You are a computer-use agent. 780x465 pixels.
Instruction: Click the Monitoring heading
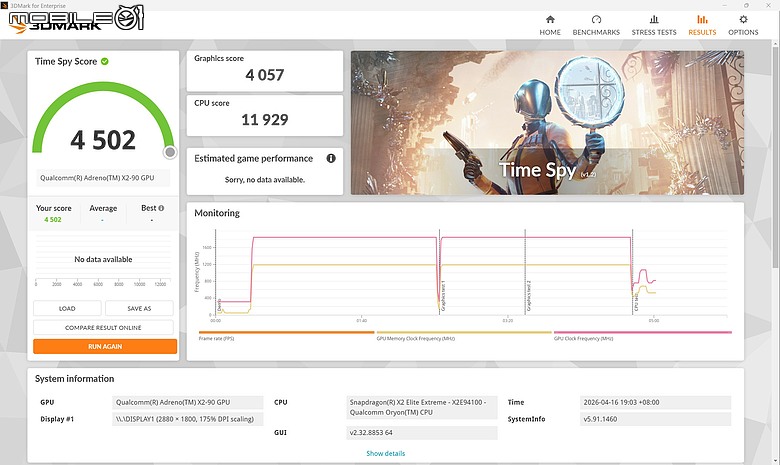(x=217, y=213)
